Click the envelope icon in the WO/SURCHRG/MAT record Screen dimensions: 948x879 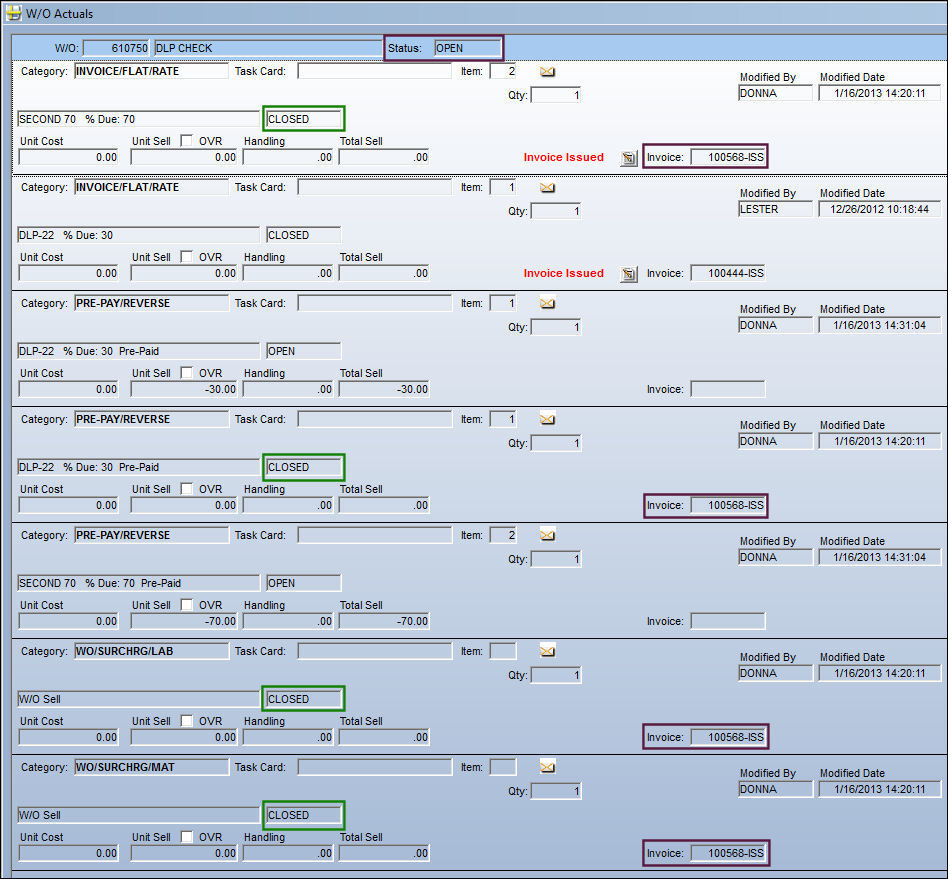click(x=547, y=768)
